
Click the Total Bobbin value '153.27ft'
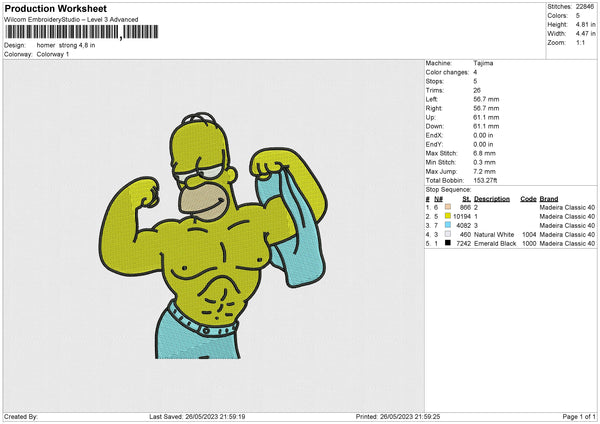tap(485, 180)
